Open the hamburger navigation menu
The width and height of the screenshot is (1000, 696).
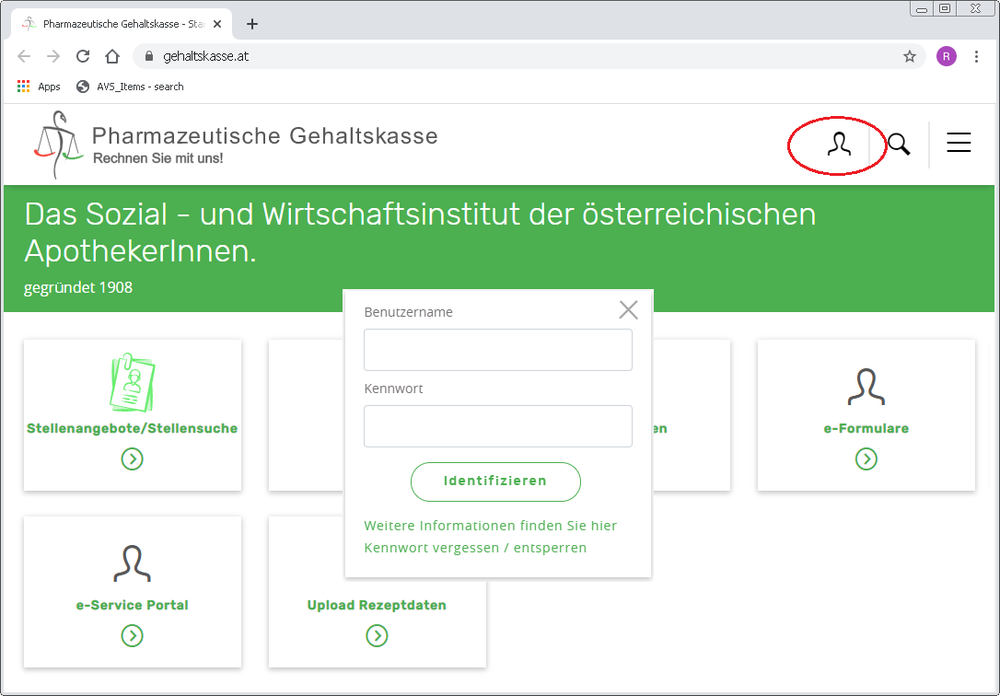click(x=958, y=143)
